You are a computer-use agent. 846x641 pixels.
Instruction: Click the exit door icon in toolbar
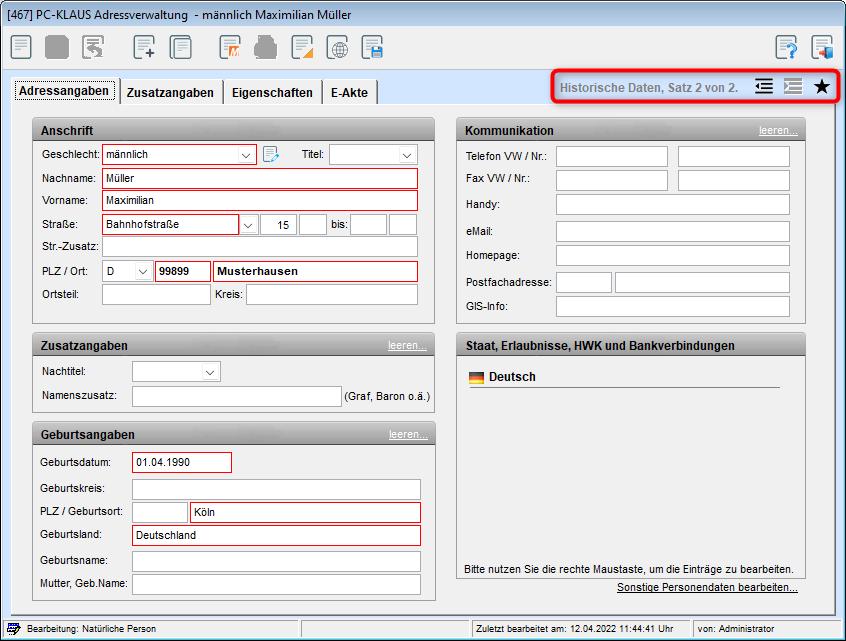(x=822, y=47)
